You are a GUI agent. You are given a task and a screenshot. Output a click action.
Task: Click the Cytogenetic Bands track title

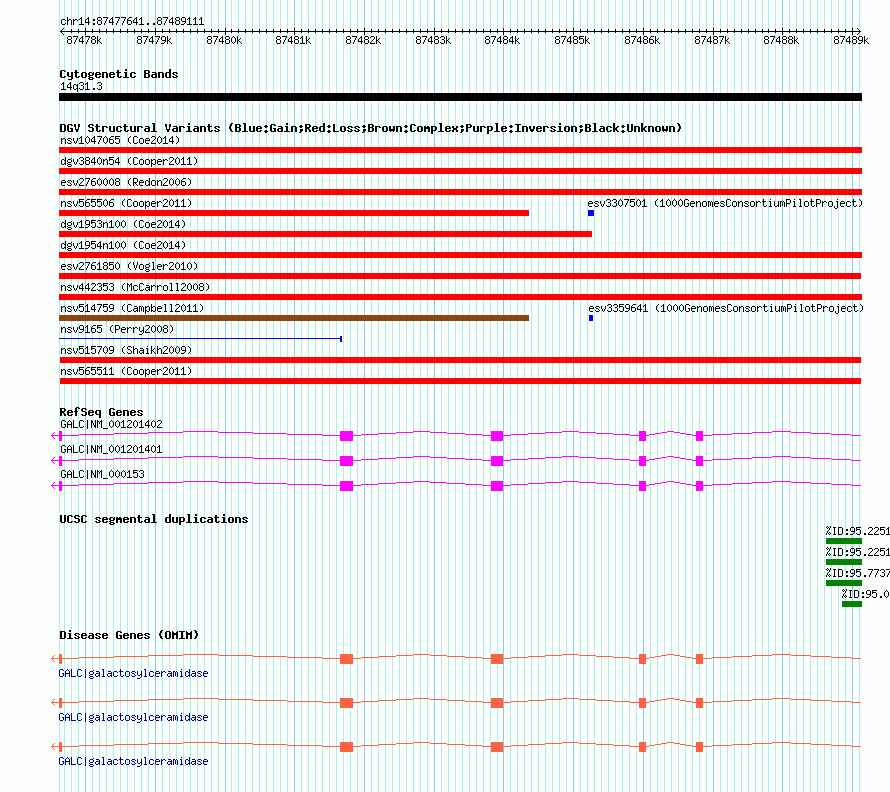(119, 74)
